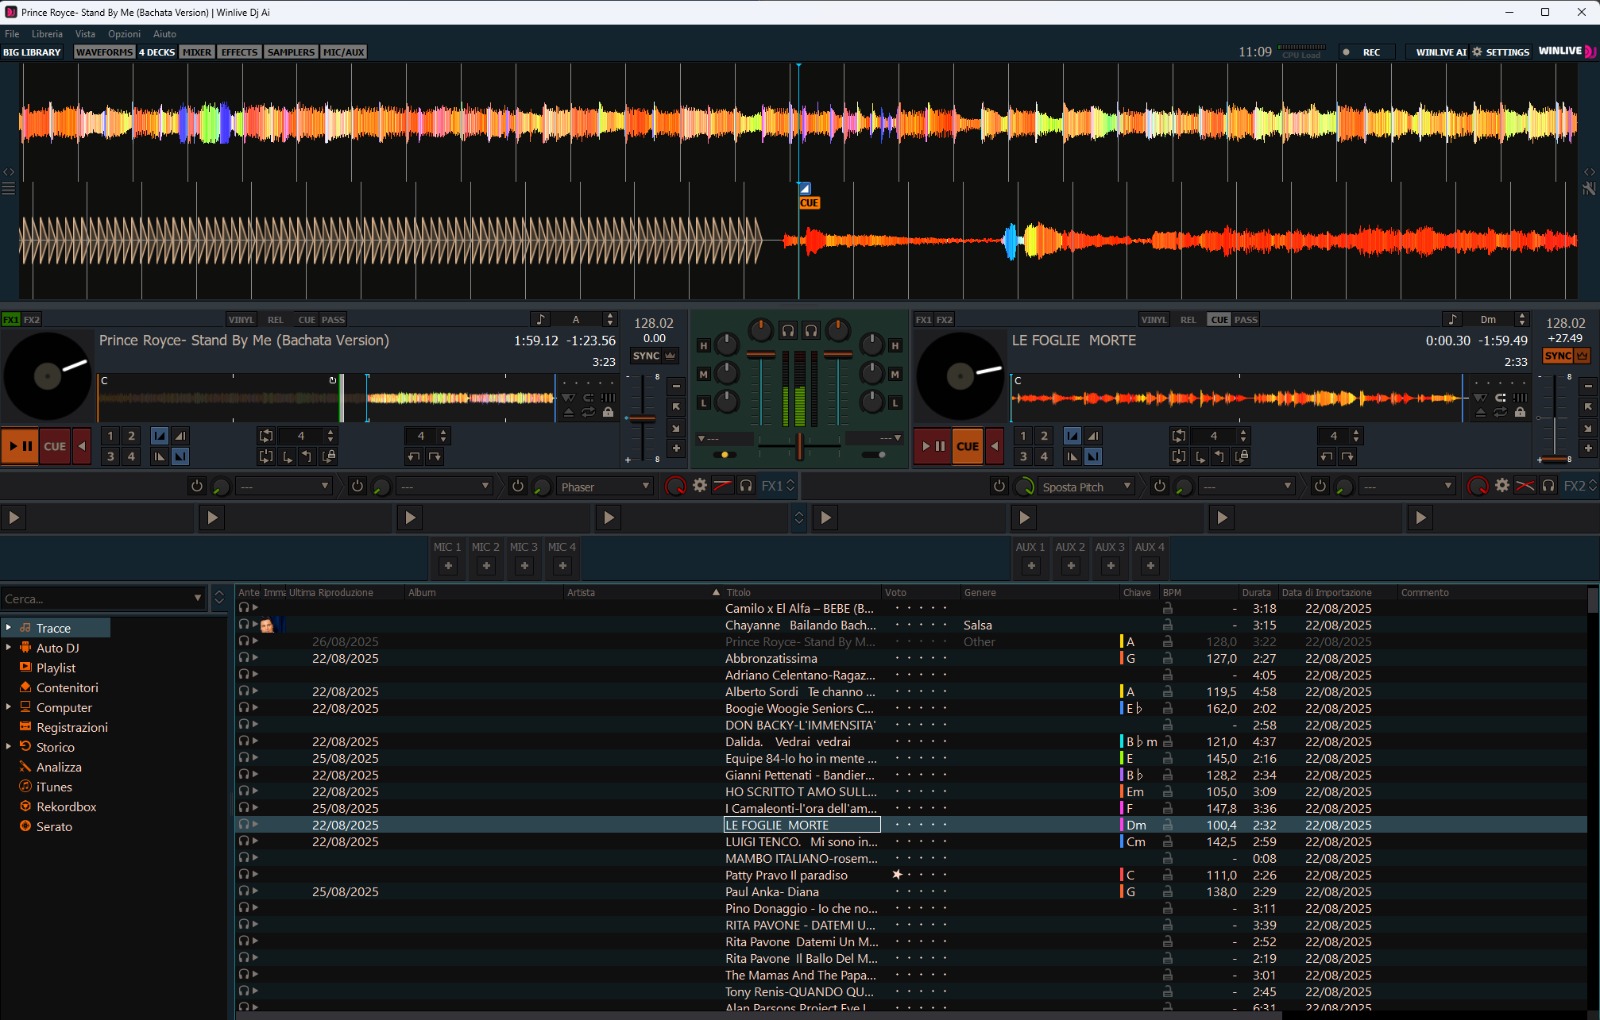
Task: Toggle FX2 on the LE FOGLIE MORTE deck
Action: (x=945, y=320)
